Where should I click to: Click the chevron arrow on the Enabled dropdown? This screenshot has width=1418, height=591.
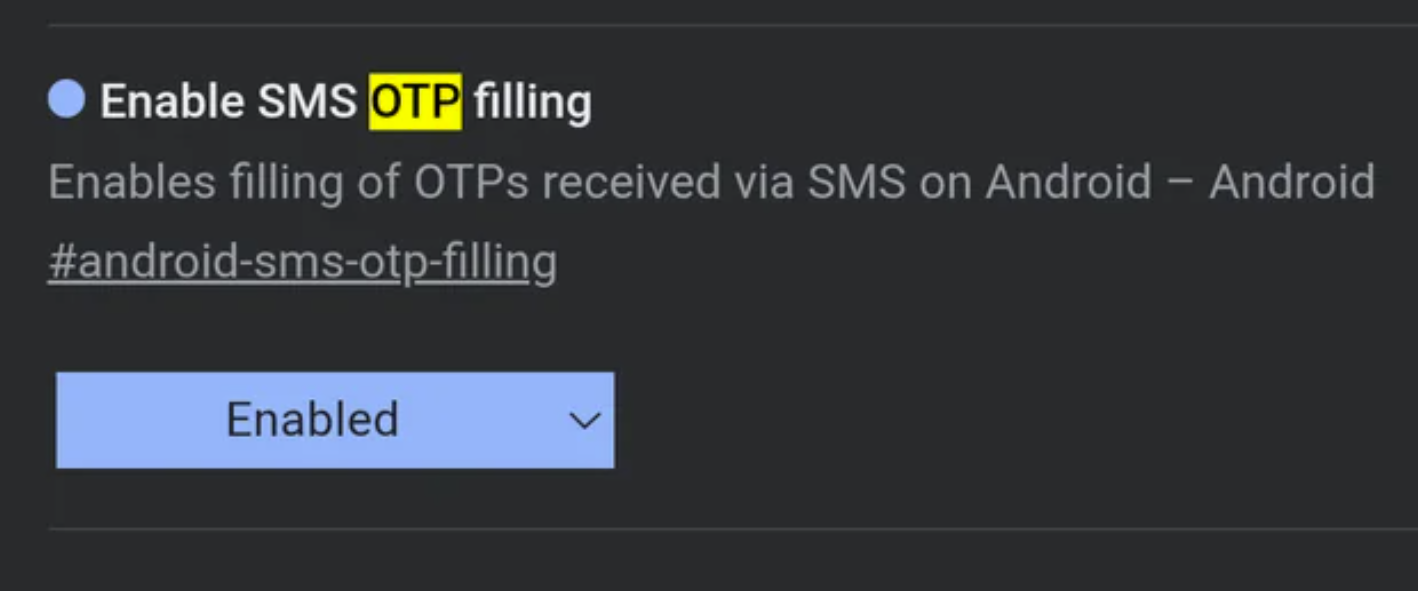point(584,420)
